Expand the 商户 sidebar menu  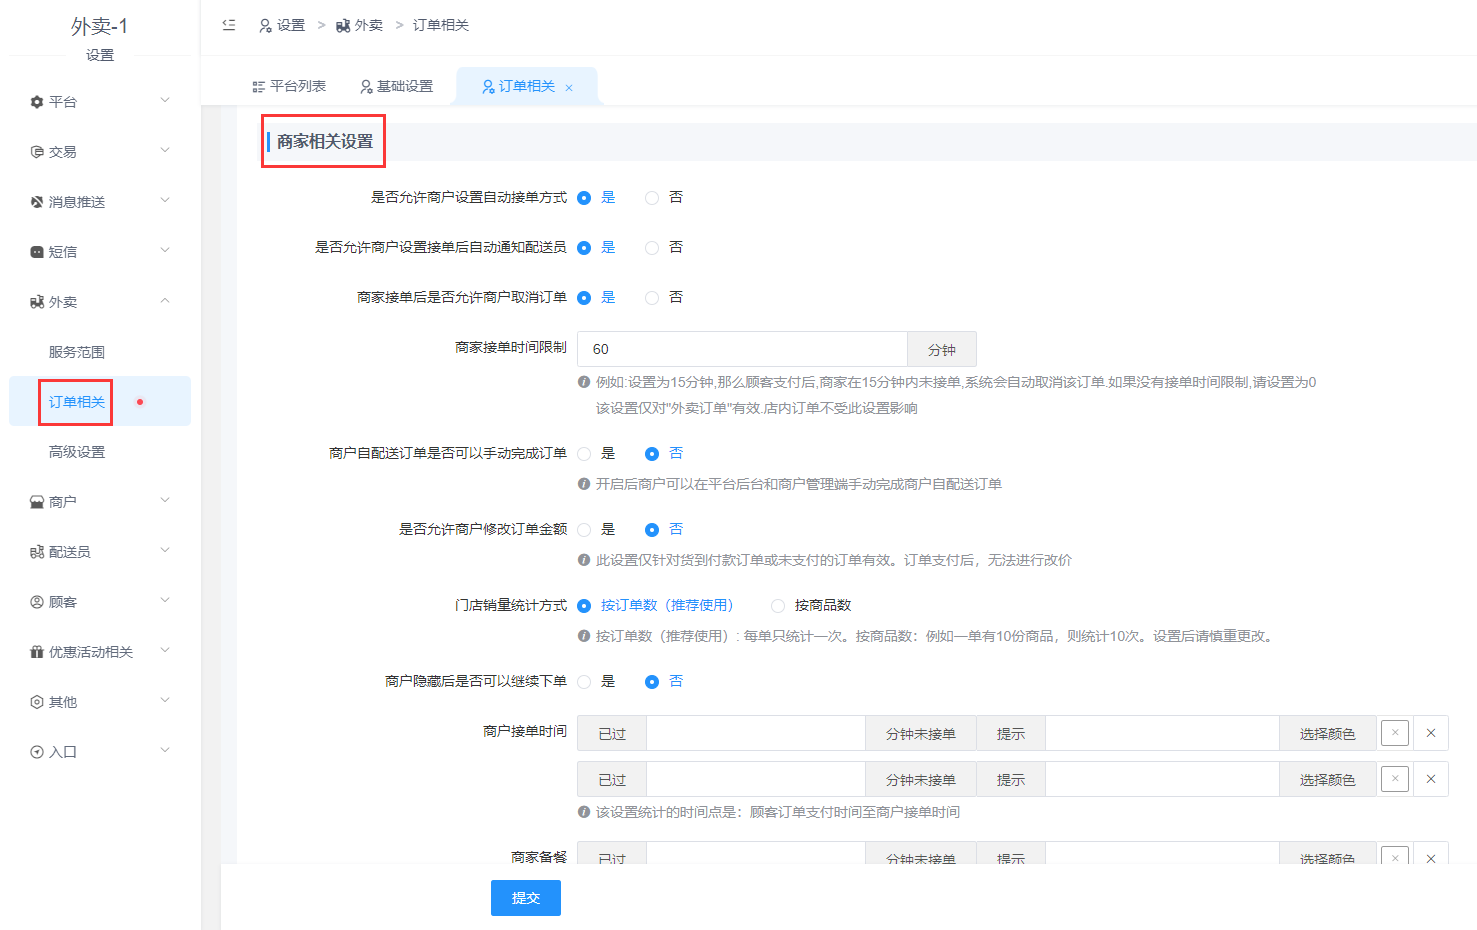pyautogui.click(x=100, y=502)
